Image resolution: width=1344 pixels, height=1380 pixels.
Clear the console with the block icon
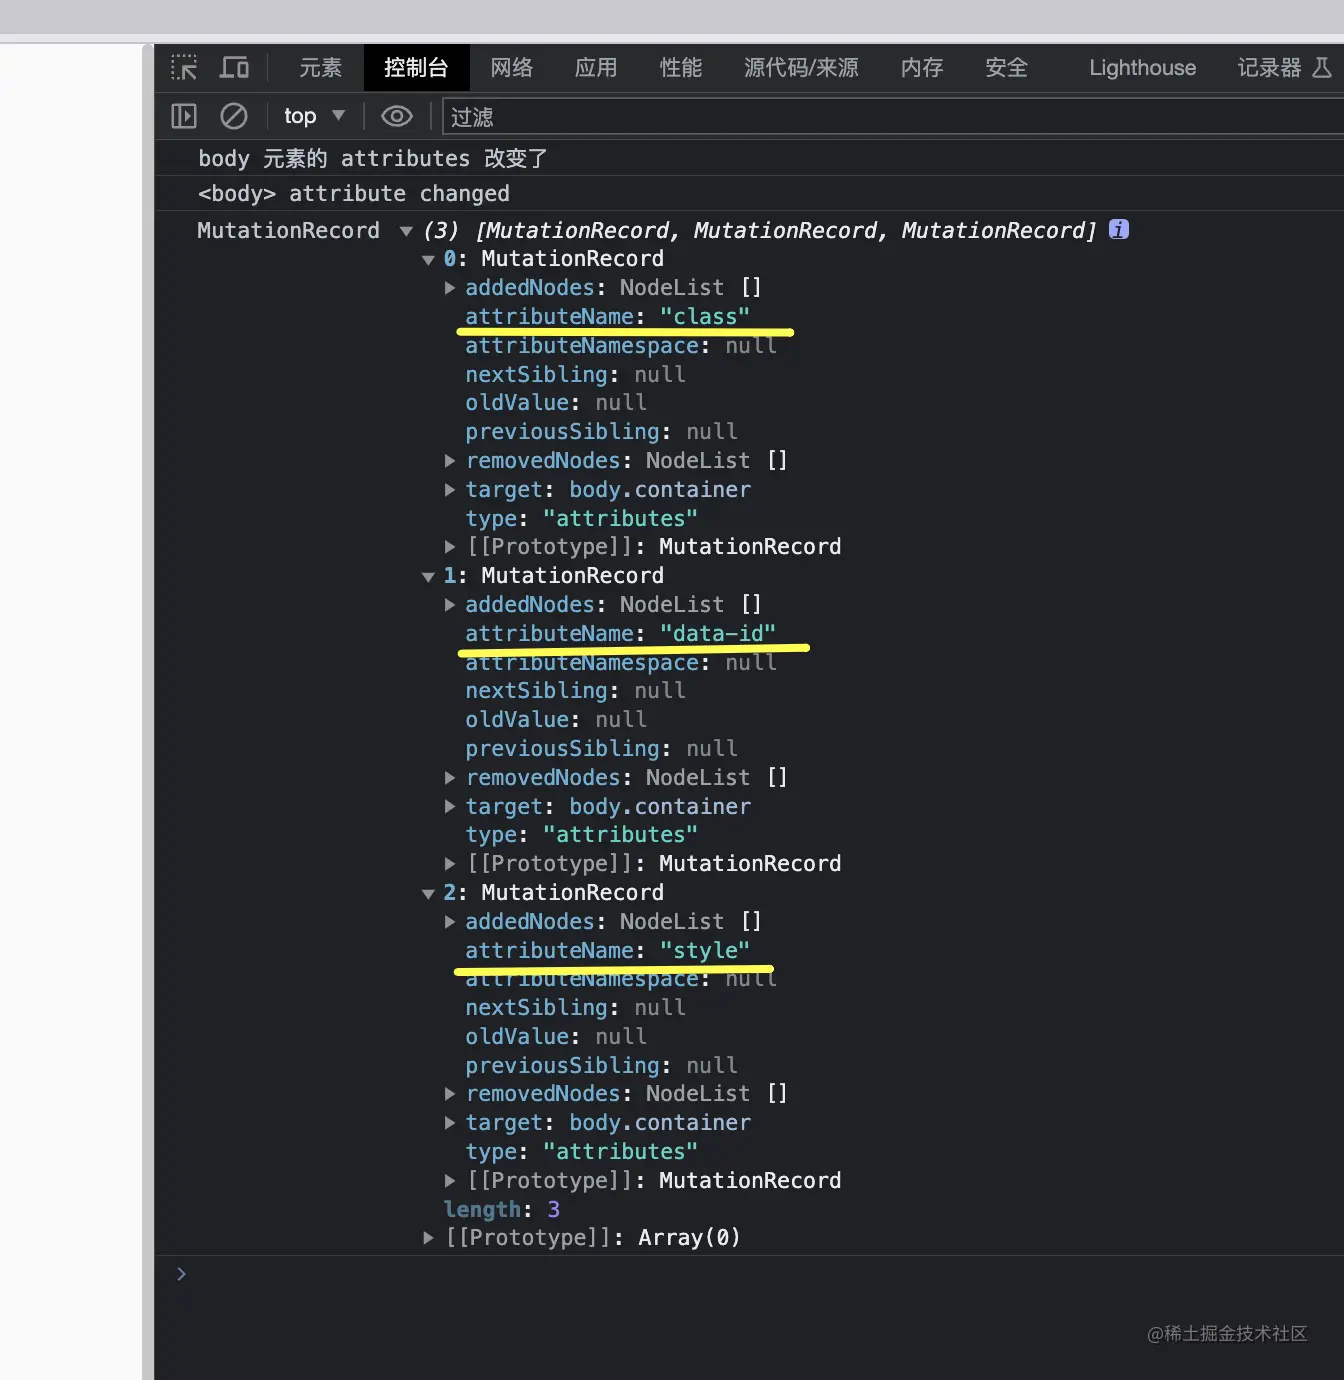tap(233, 116)
